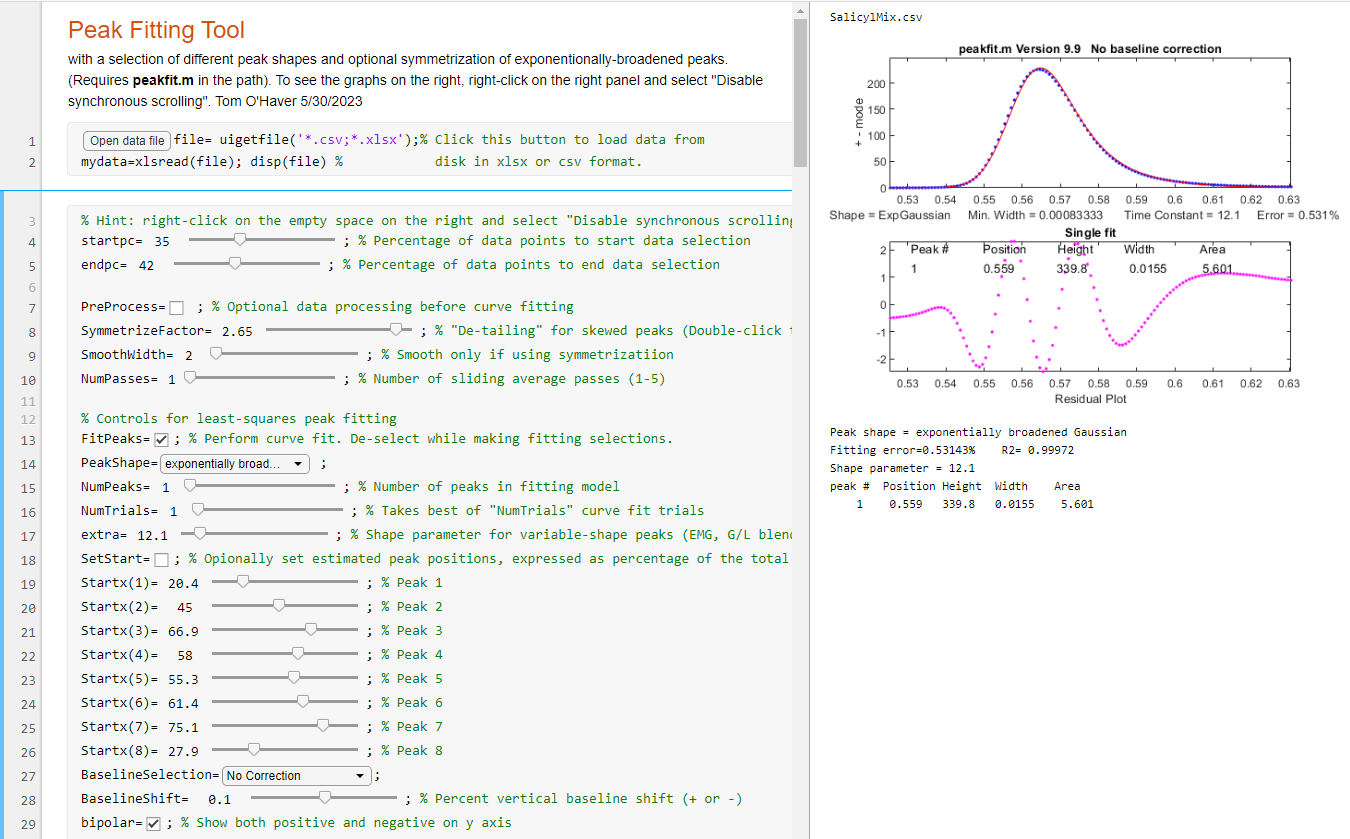The width and height of the screenshot is (1350, 839).
Task: Enable the SetStart checkbox
Action: point(161,559)
